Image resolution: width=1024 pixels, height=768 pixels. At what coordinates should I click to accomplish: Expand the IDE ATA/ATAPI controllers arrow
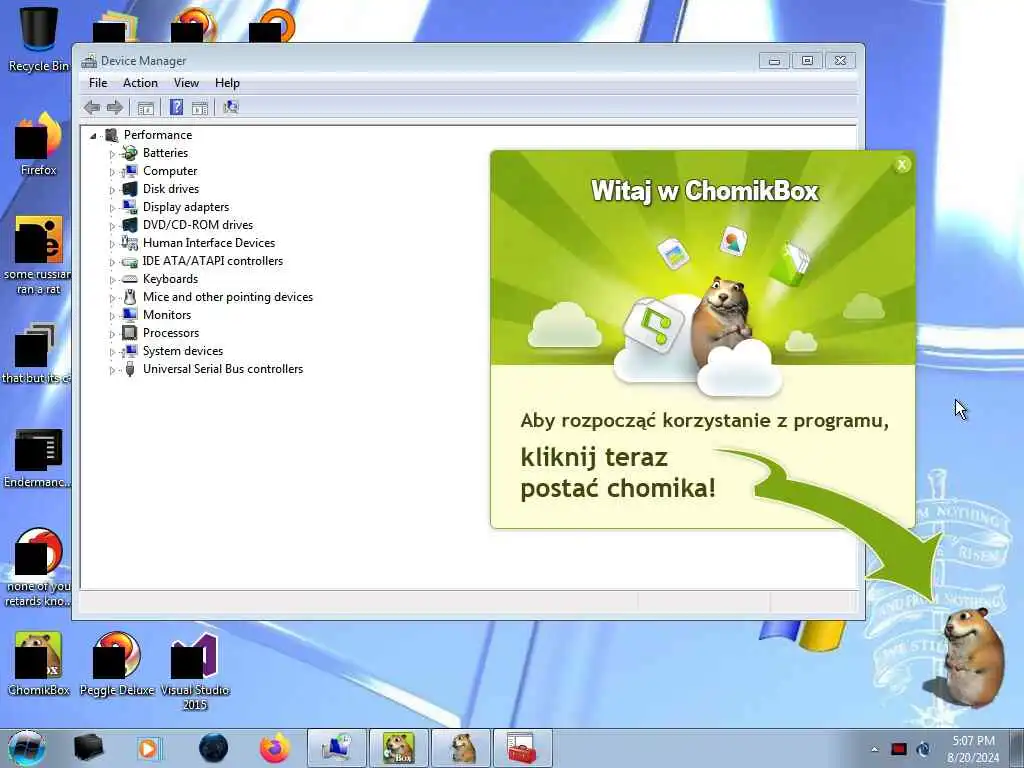[112, 262]
